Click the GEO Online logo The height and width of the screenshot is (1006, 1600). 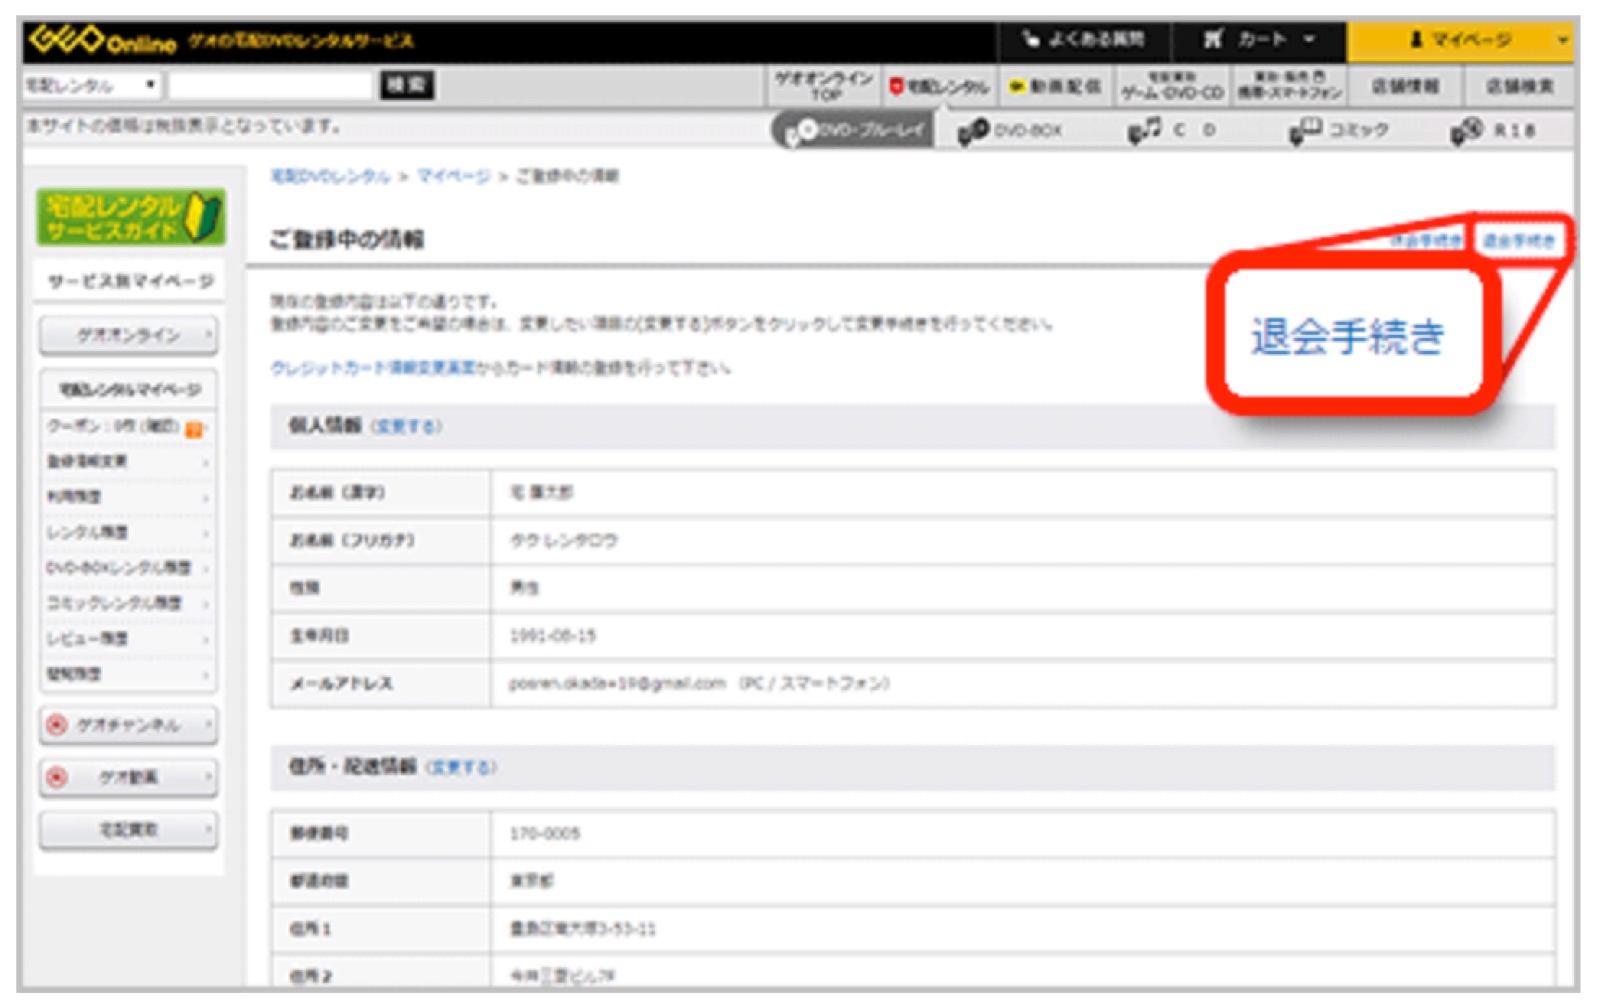pos(102,41)
